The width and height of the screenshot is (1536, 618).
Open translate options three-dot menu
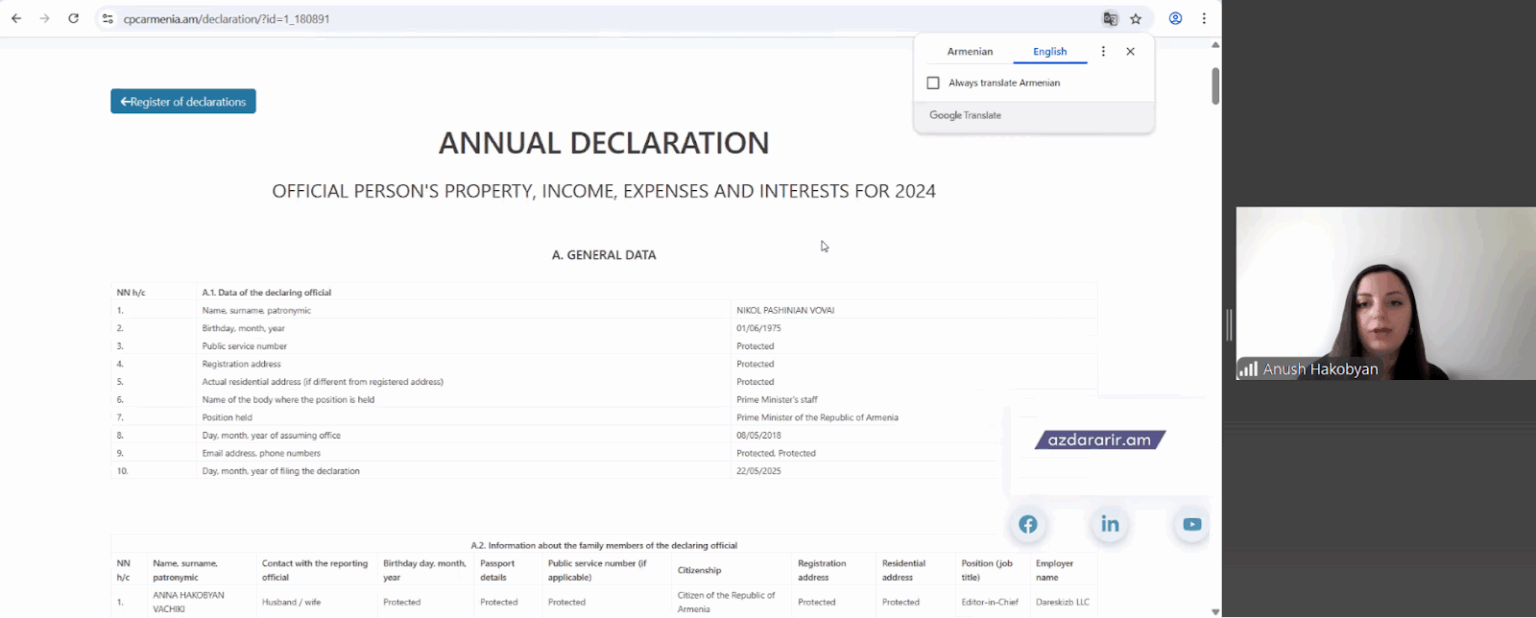(x=1103, y=52)
